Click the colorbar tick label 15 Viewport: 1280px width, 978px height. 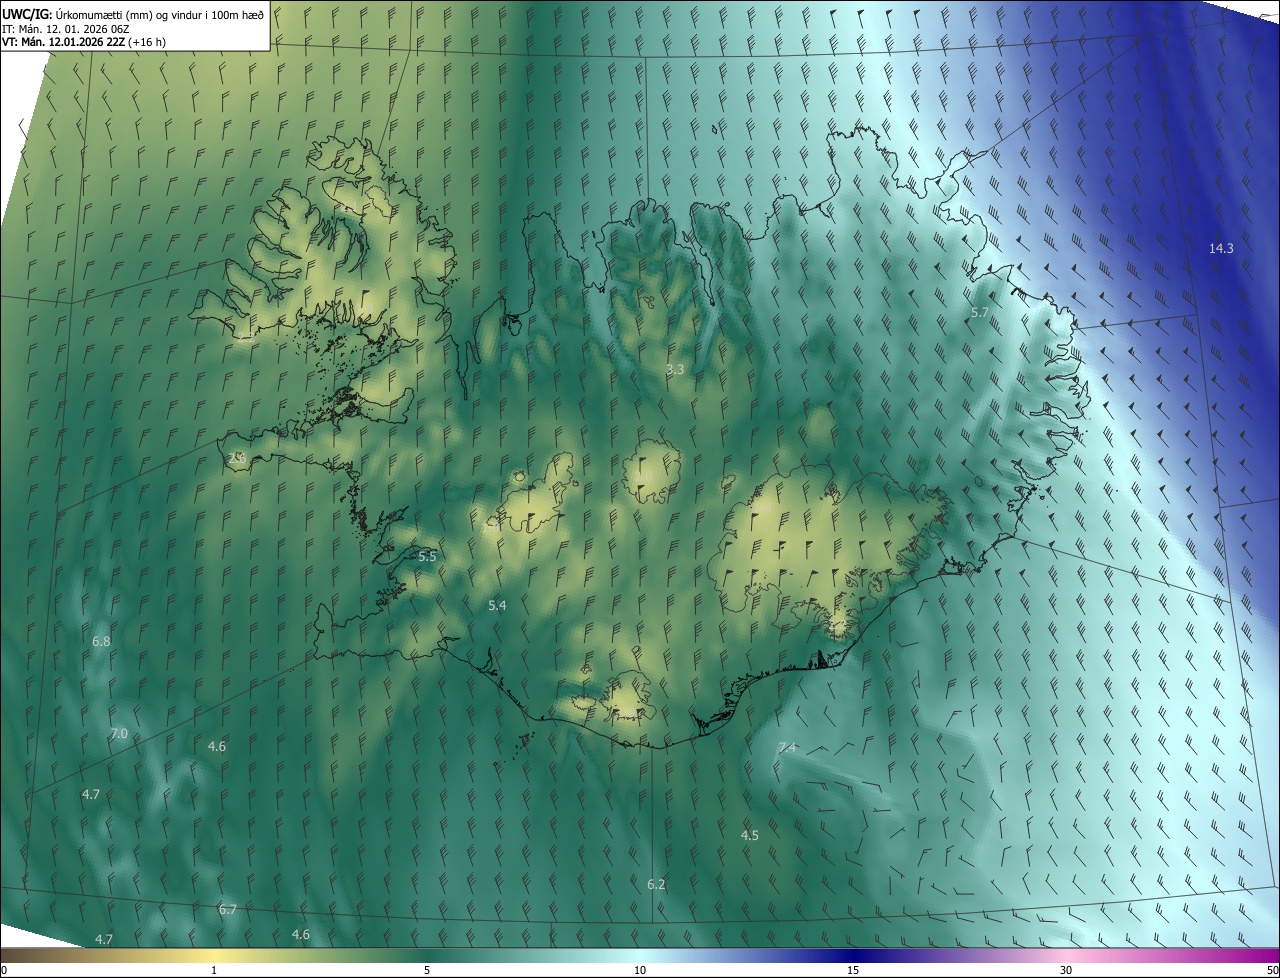[x=853, y=970]
